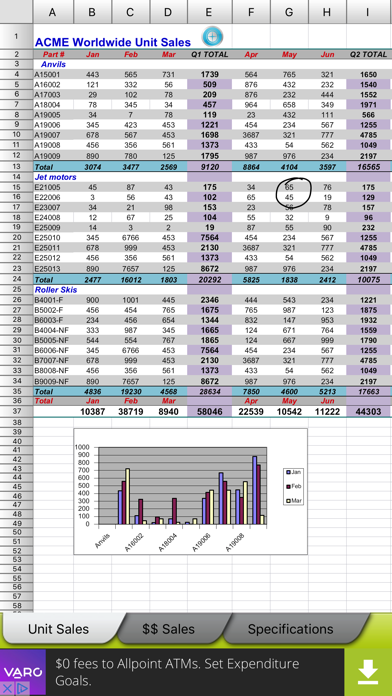392x696 pixels.
Task: Switch to the $$ Sales tab
Action: pos(168,629)
